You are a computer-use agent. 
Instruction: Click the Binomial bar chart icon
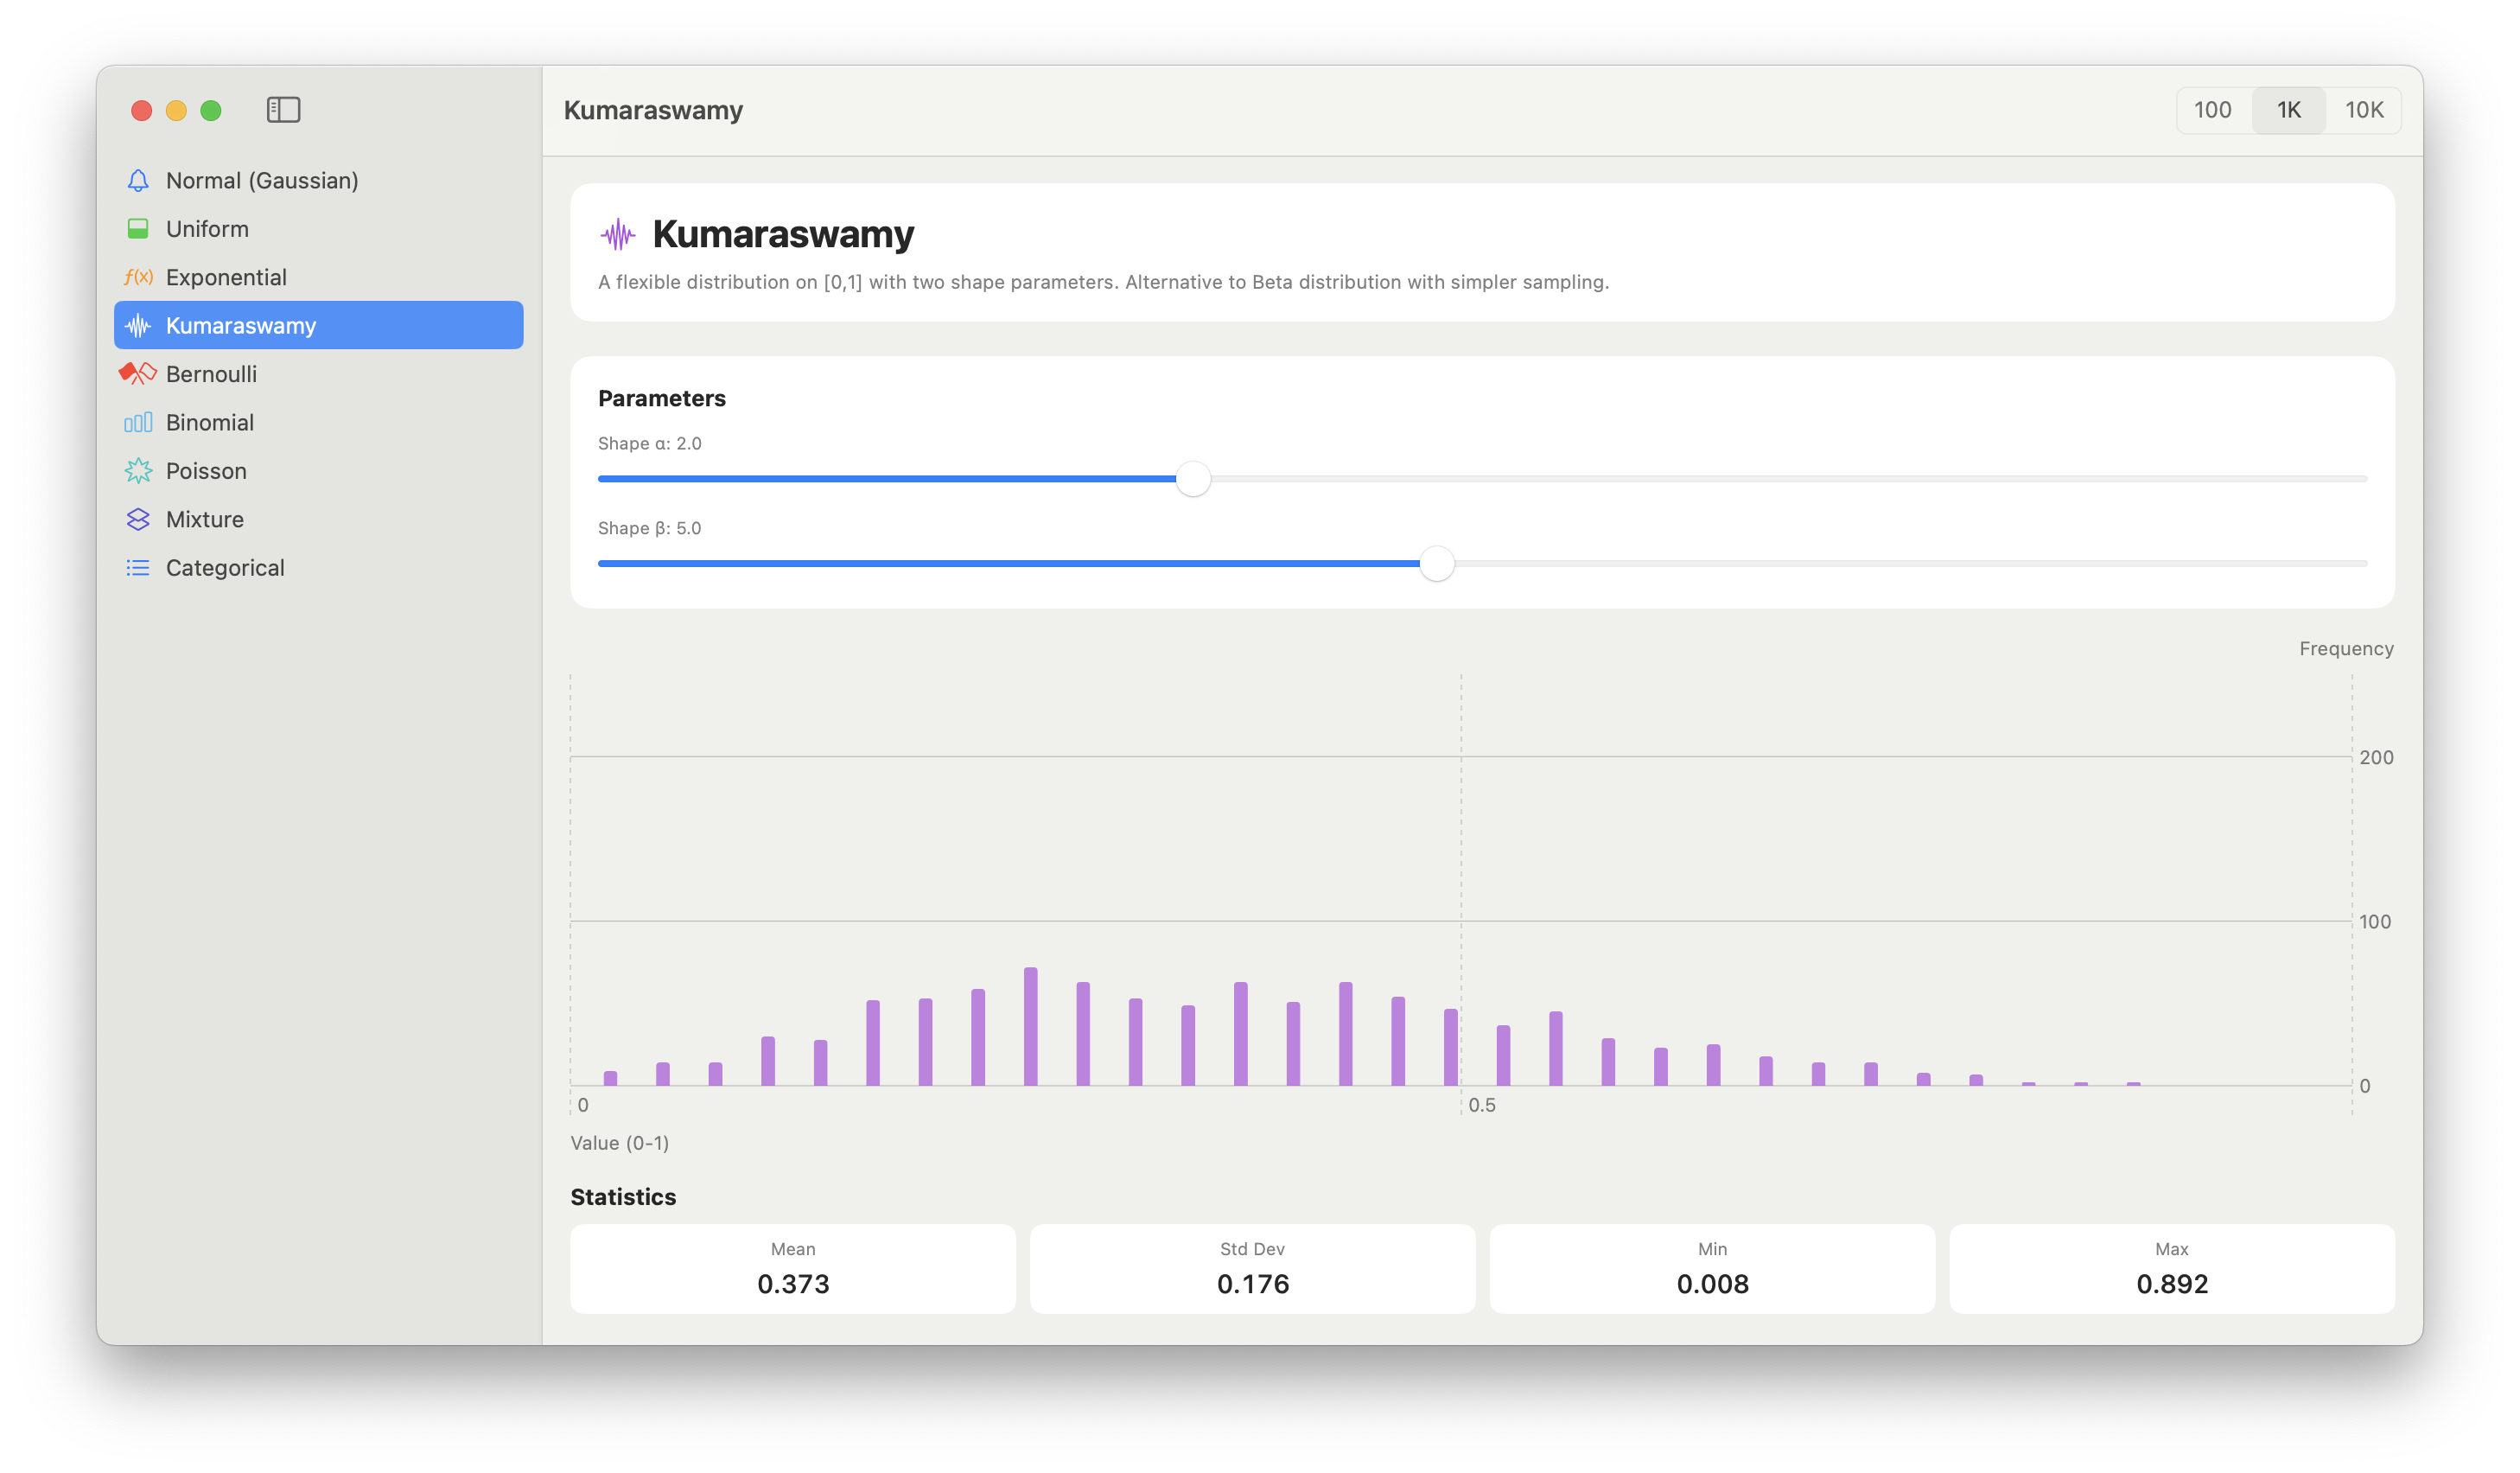(138, 422)
